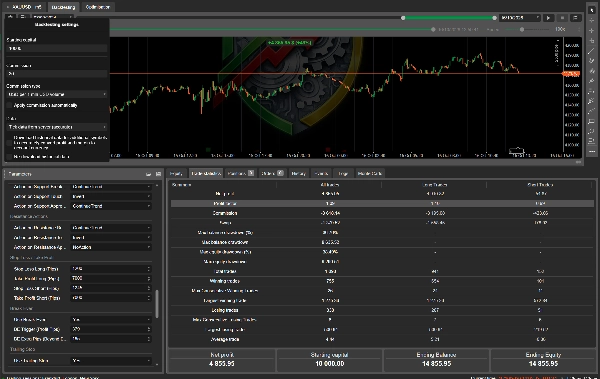Switch to the Backtesting tab
Screen dimensions: 600x379
[x=64, y=7]
